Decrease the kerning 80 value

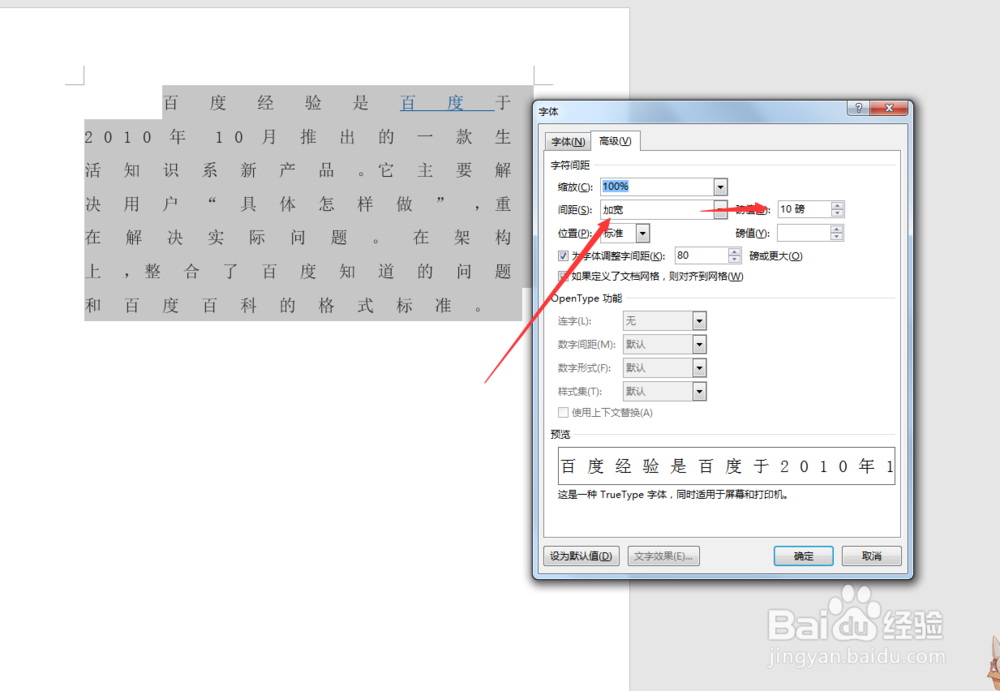click(735, 260)
